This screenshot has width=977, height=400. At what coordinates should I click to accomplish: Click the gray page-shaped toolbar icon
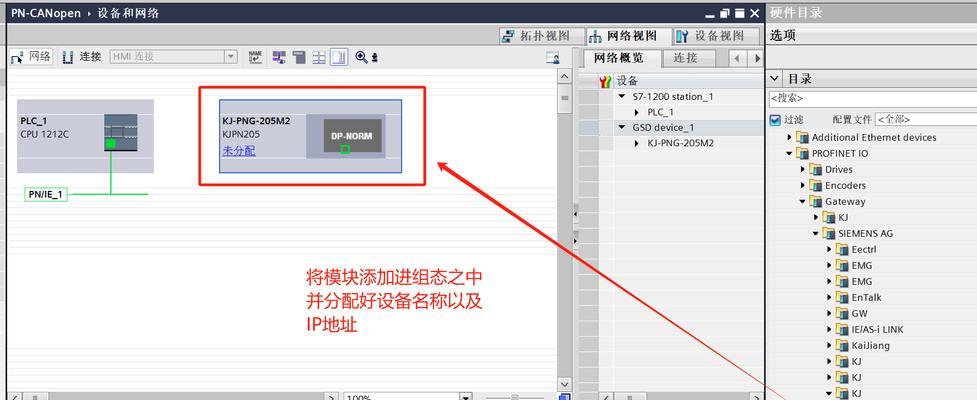pos(300,57)
